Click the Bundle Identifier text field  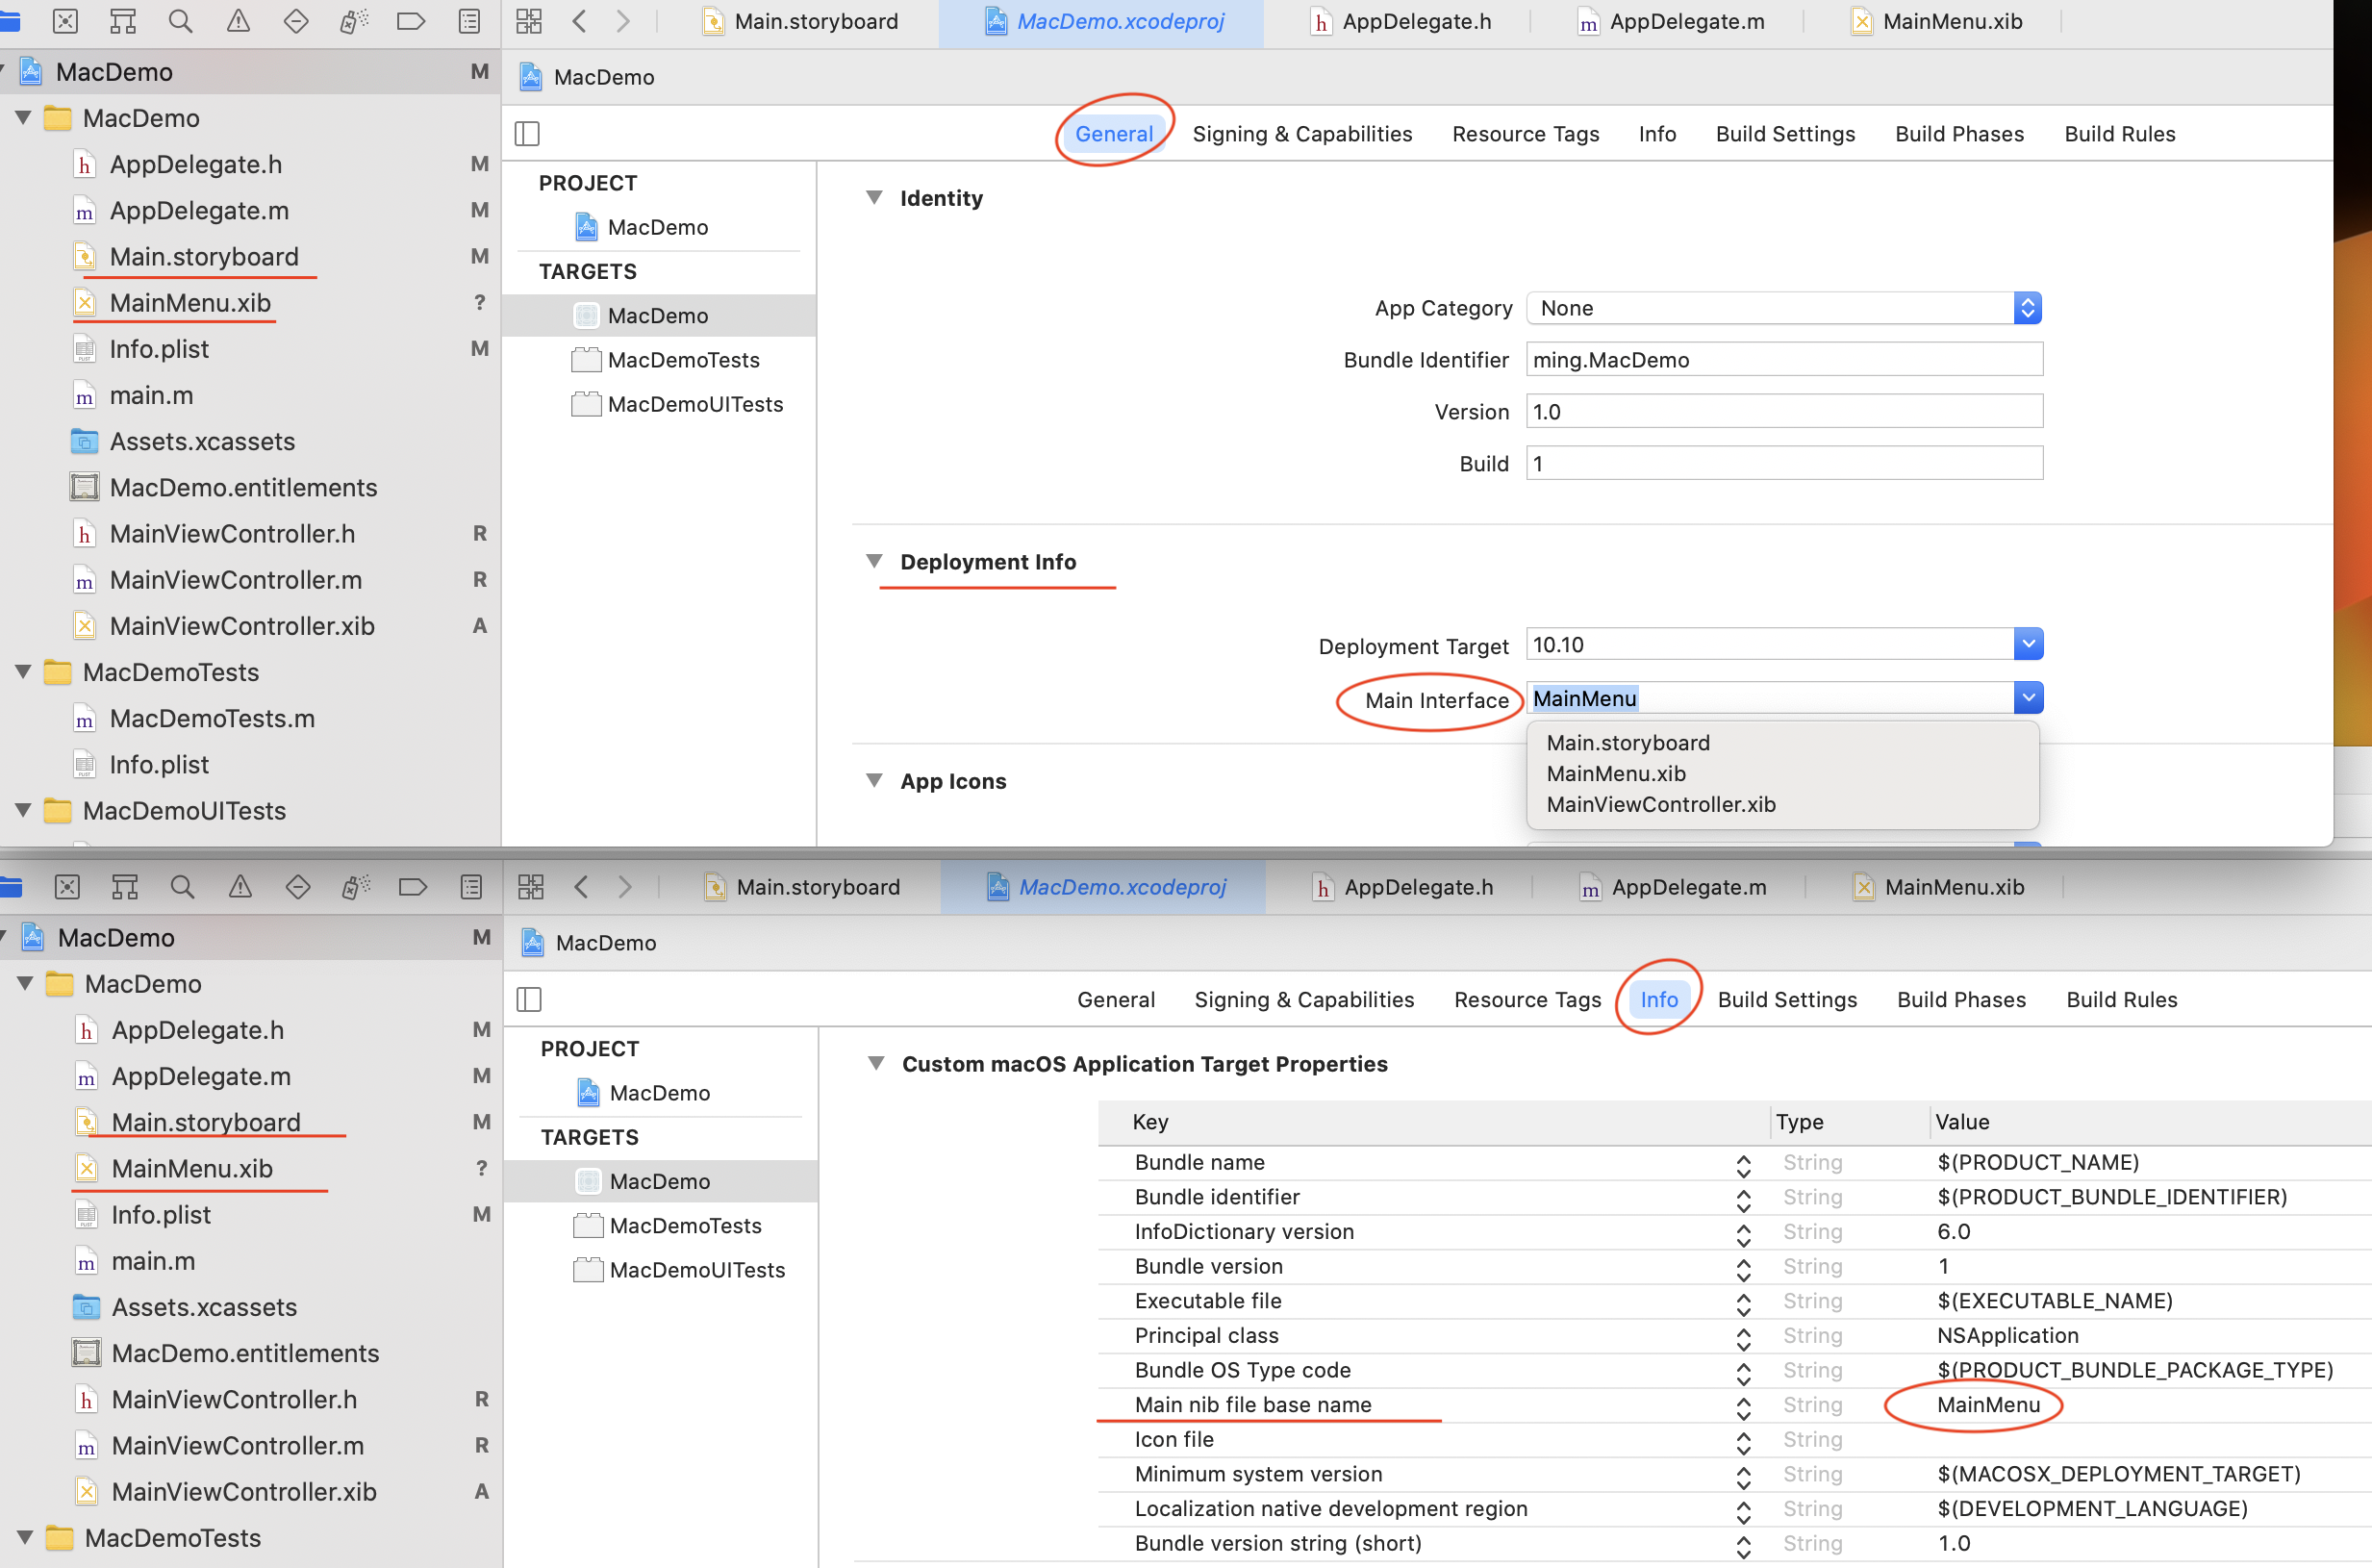tap(1783, 359)
